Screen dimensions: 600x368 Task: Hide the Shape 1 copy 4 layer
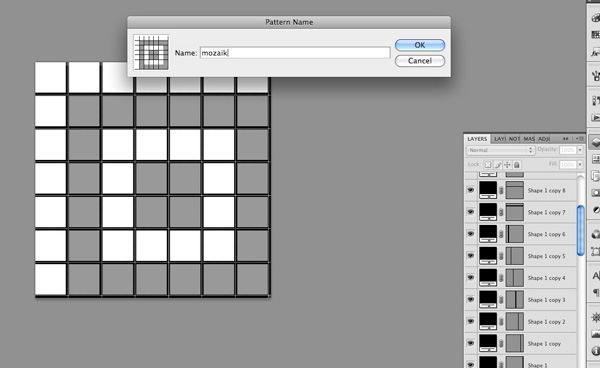pos(471,277)
